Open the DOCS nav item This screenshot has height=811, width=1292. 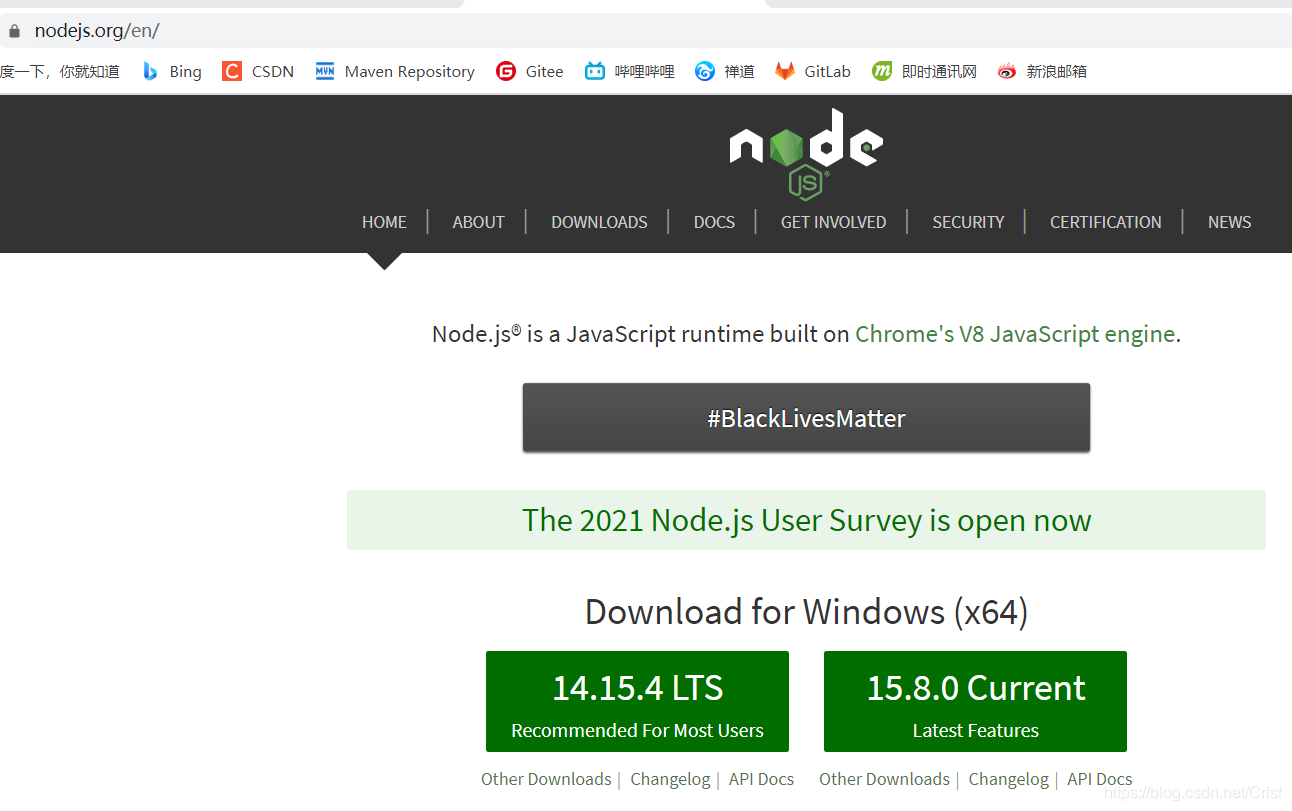tap(714, 222)
